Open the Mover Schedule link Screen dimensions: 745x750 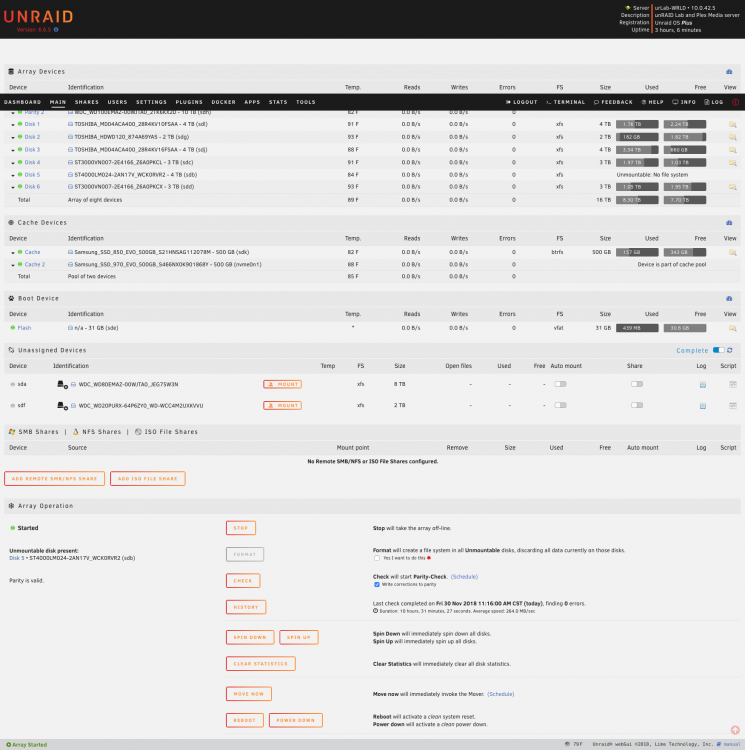click(501, 694)
